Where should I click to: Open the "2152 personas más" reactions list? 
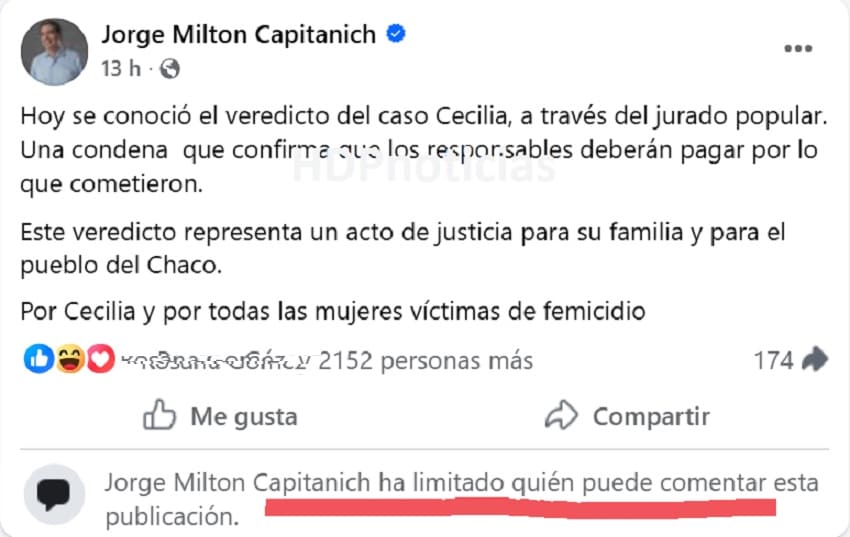[x=425, y=360]
